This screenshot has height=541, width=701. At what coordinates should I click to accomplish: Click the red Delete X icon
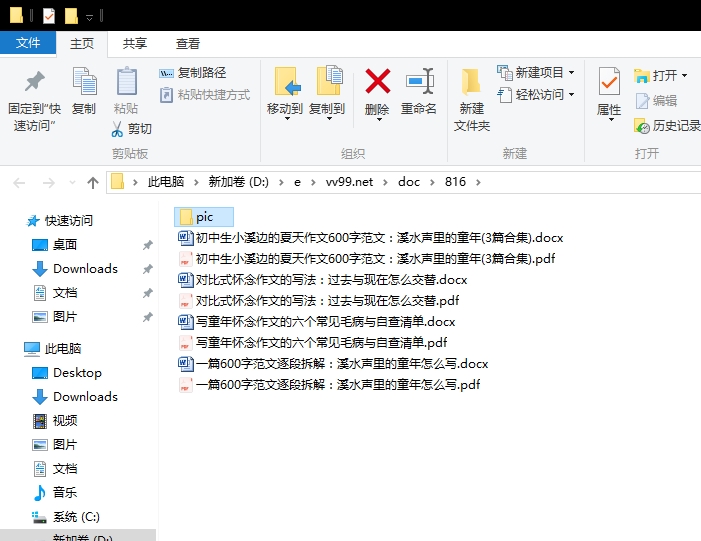click(x=378, y=81)
